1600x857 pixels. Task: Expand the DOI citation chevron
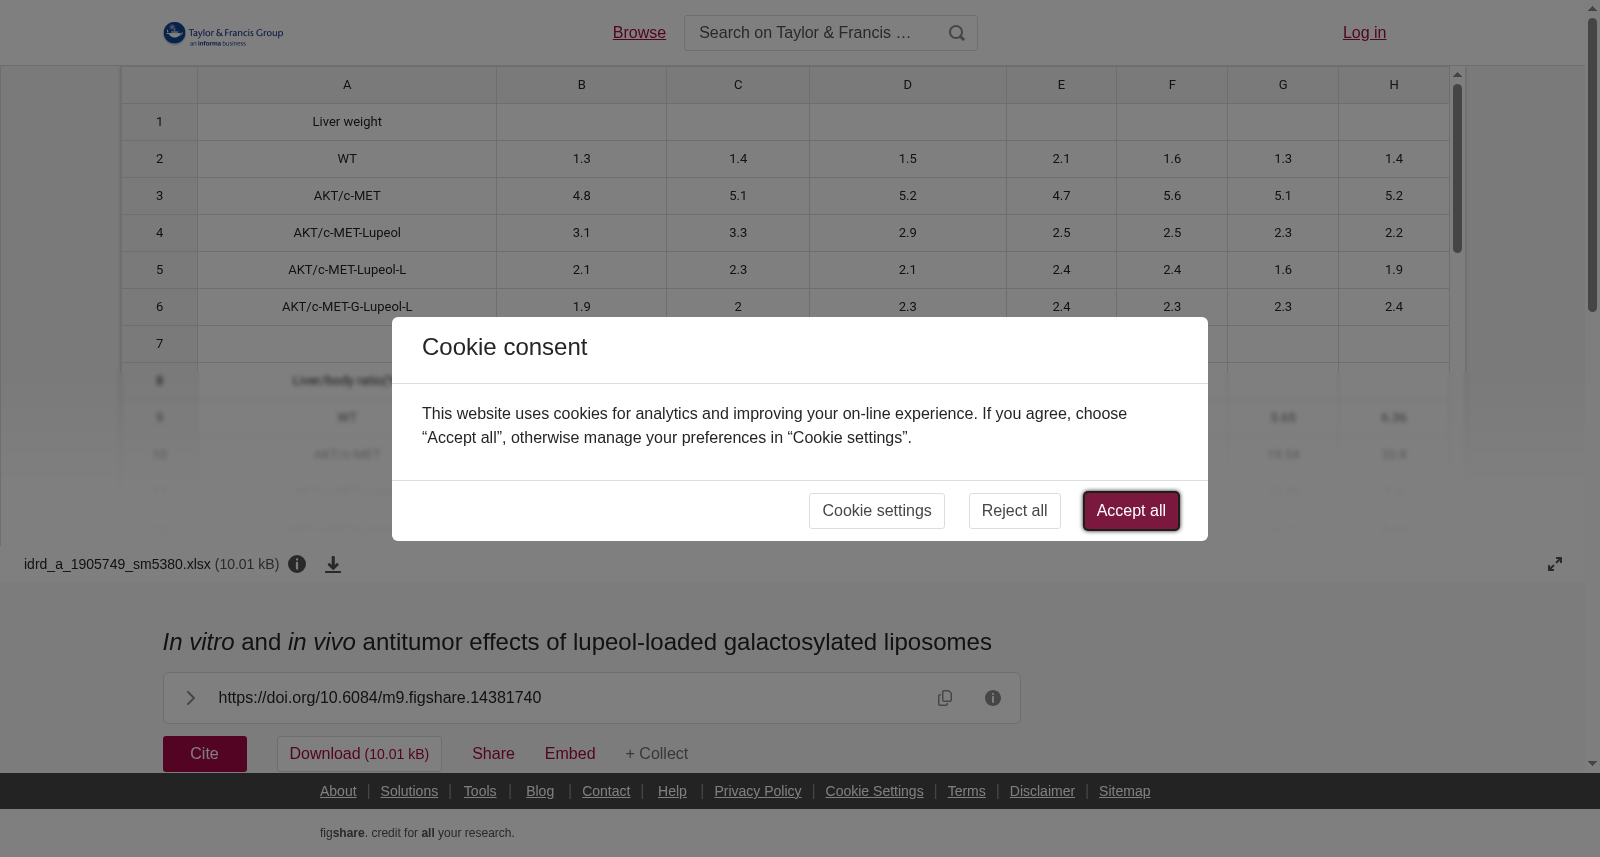[191, 698]
